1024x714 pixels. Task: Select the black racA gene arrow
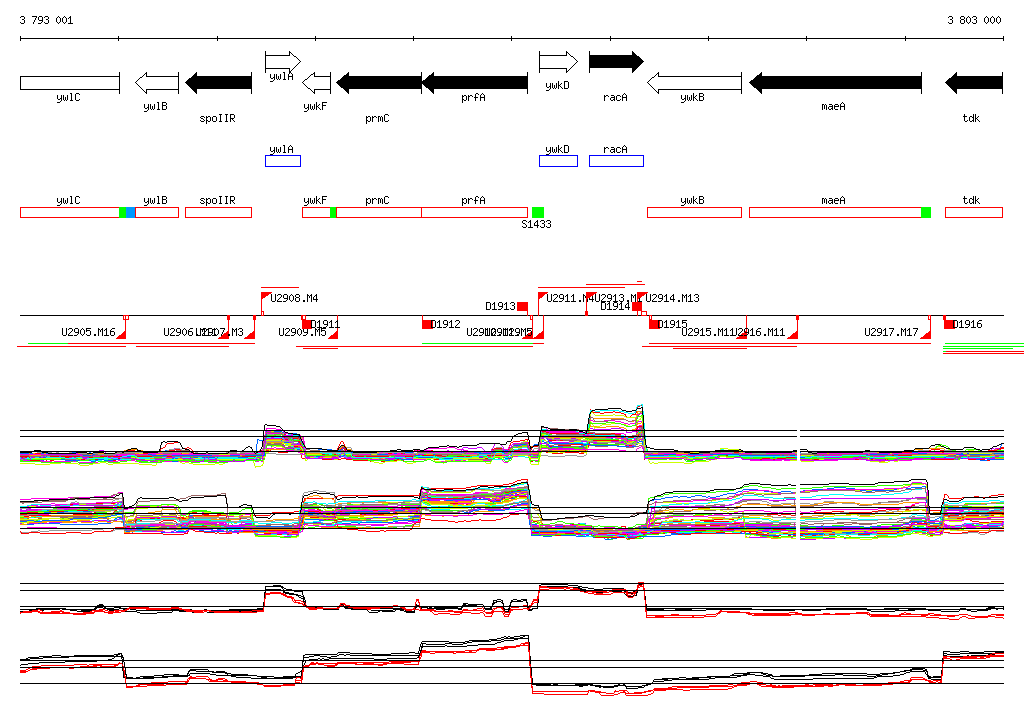pyautogui.click(x=616, y=62)
